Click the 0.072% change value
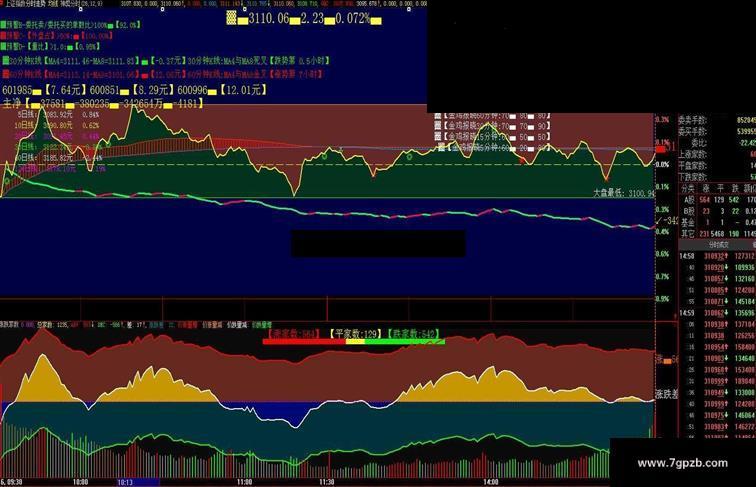The width and height of the screenshot is (756, 487). pos(353,19)
